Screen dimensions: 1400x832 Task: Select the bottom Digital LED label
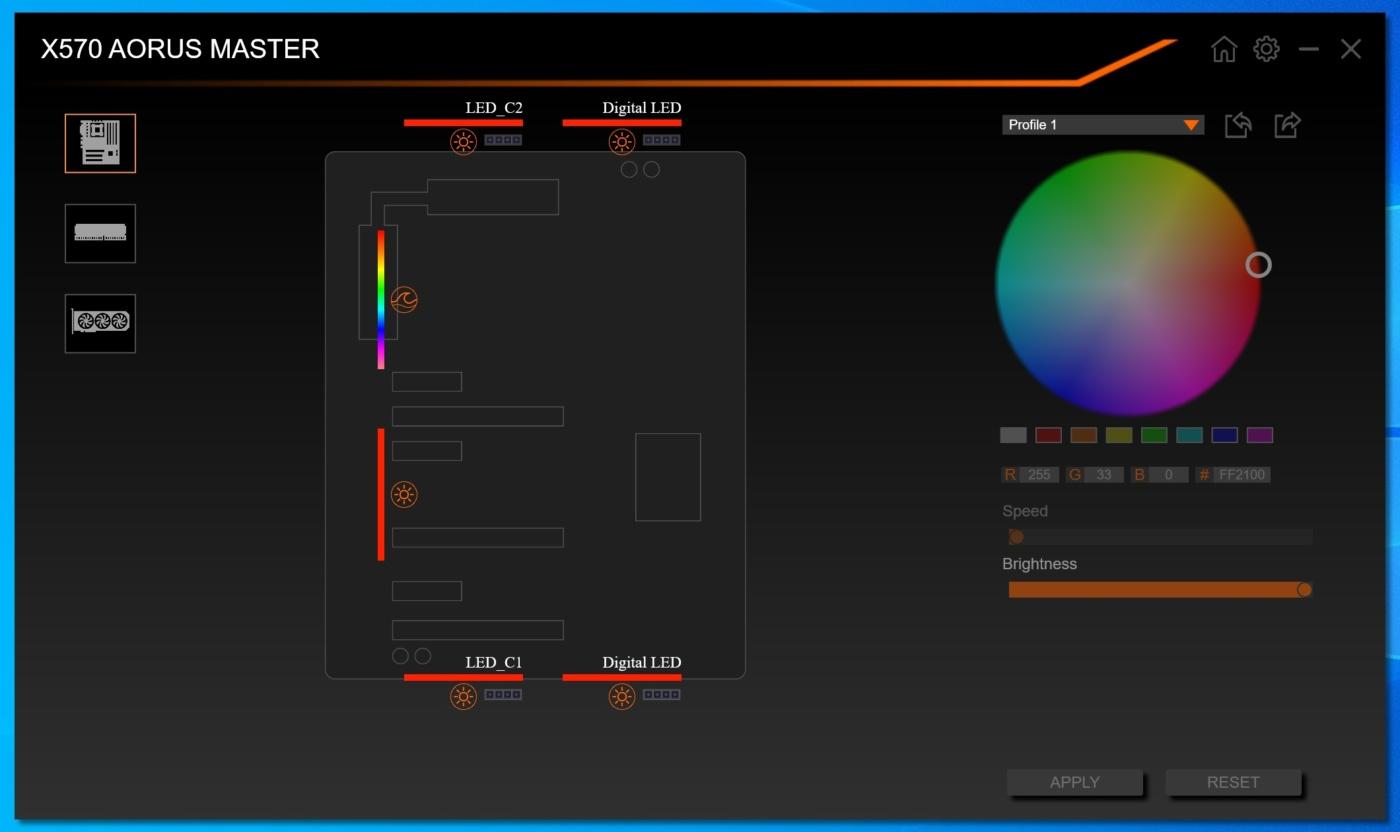[642, 662]
